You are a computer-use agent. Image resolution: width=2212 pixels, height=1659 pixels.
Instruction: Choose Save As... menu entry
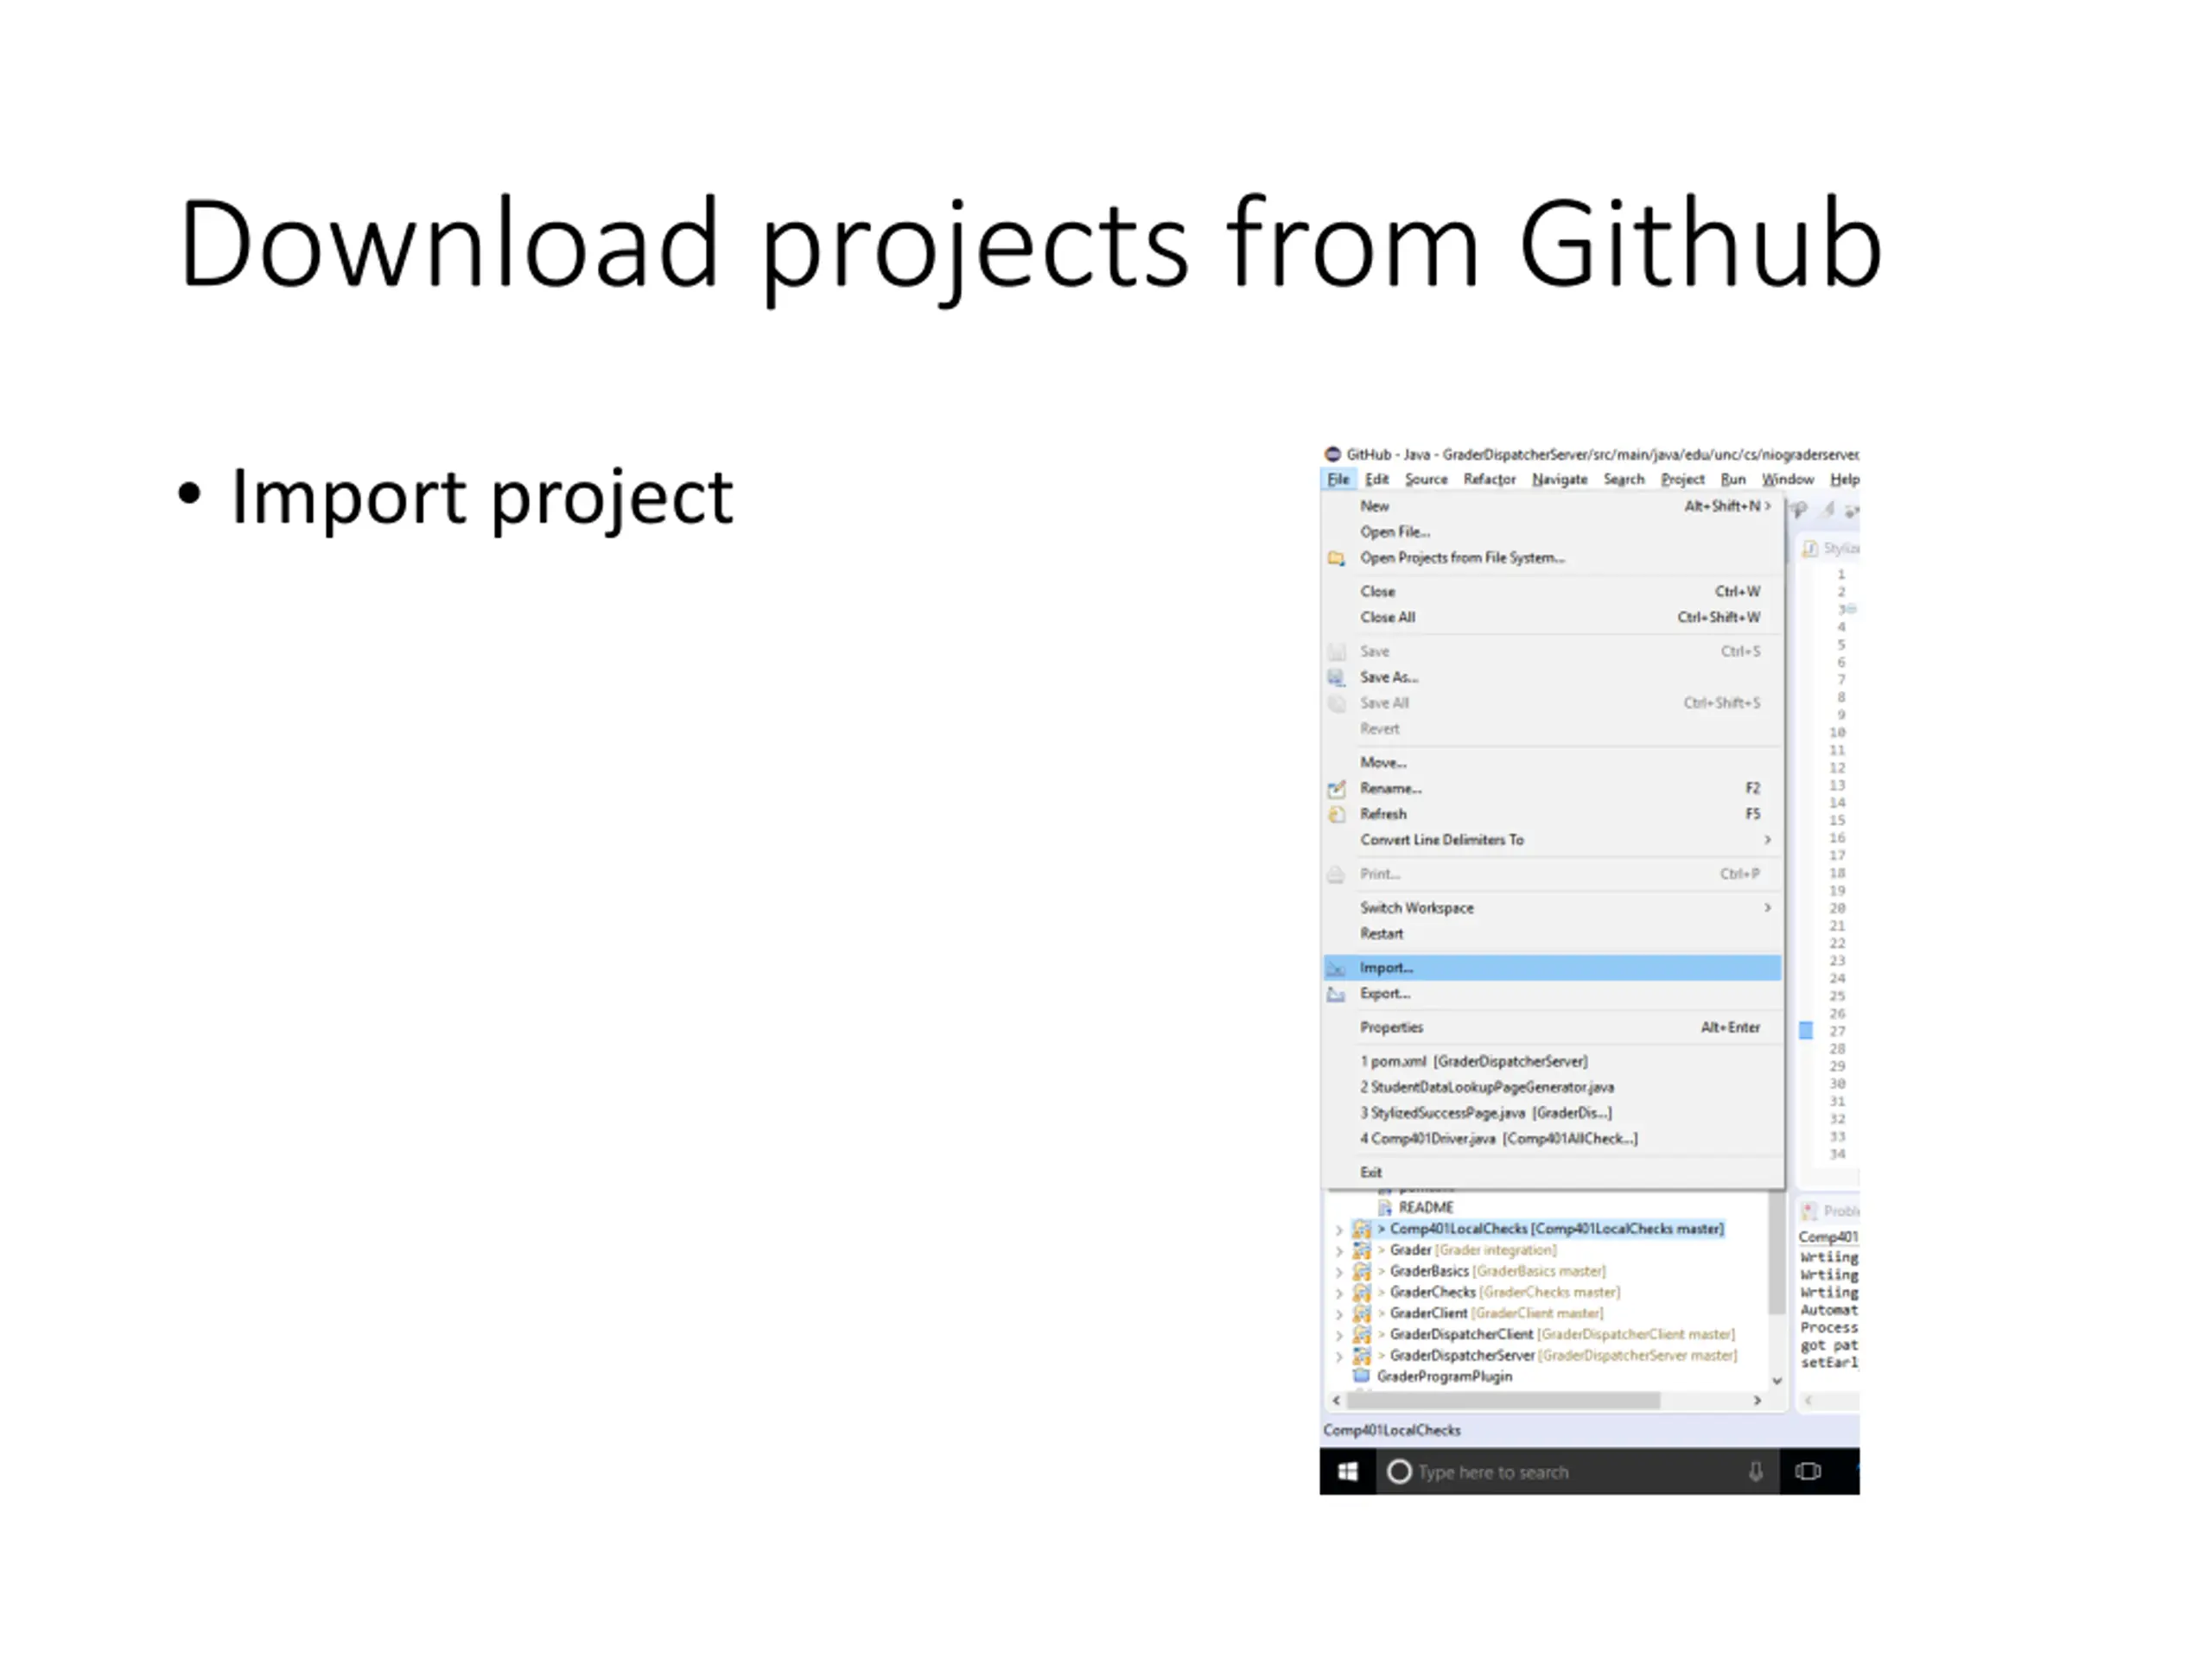coord(1553,677)
